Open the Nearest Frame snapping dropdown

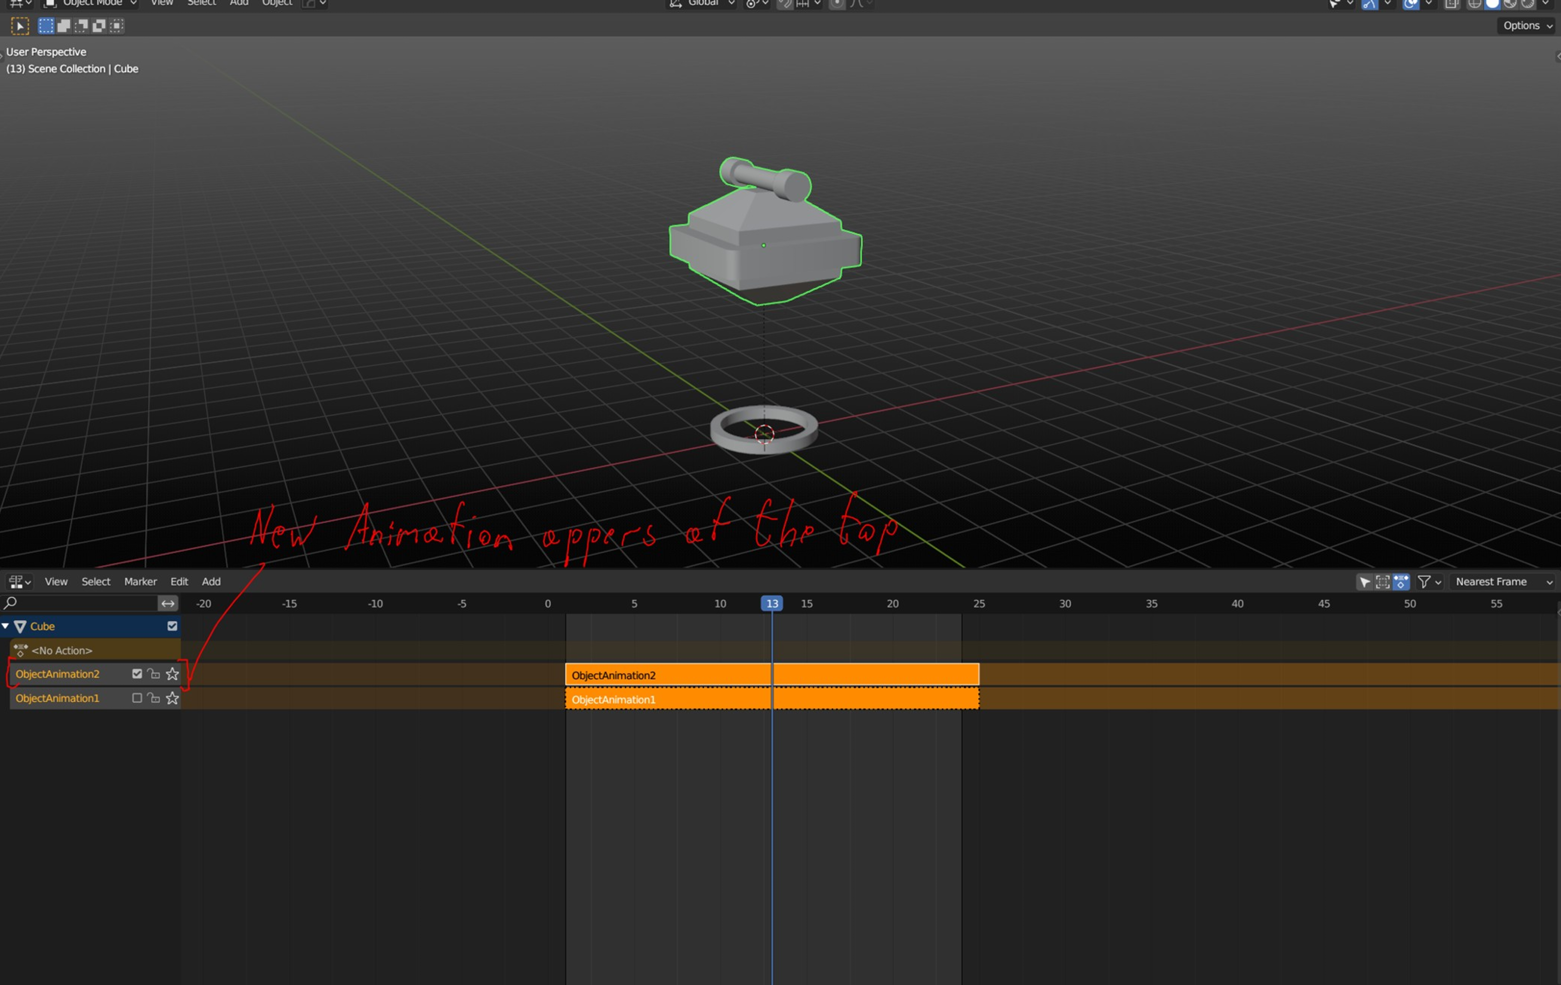[x=1503, y=582]
